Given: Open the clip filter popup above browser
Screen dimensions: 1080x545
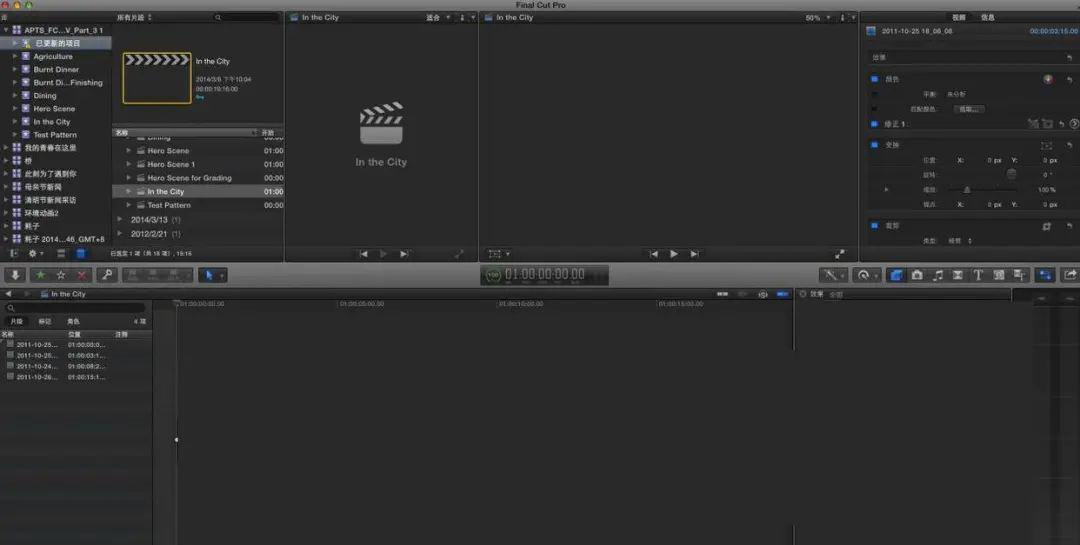Looking at the screenshot, I should 134,17.
